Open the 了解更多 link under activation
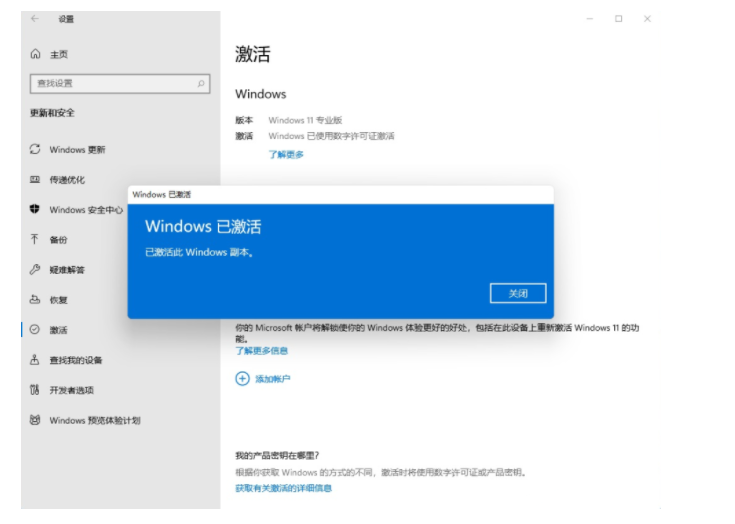This screenshot has width=735, height=524. [286, 155]
